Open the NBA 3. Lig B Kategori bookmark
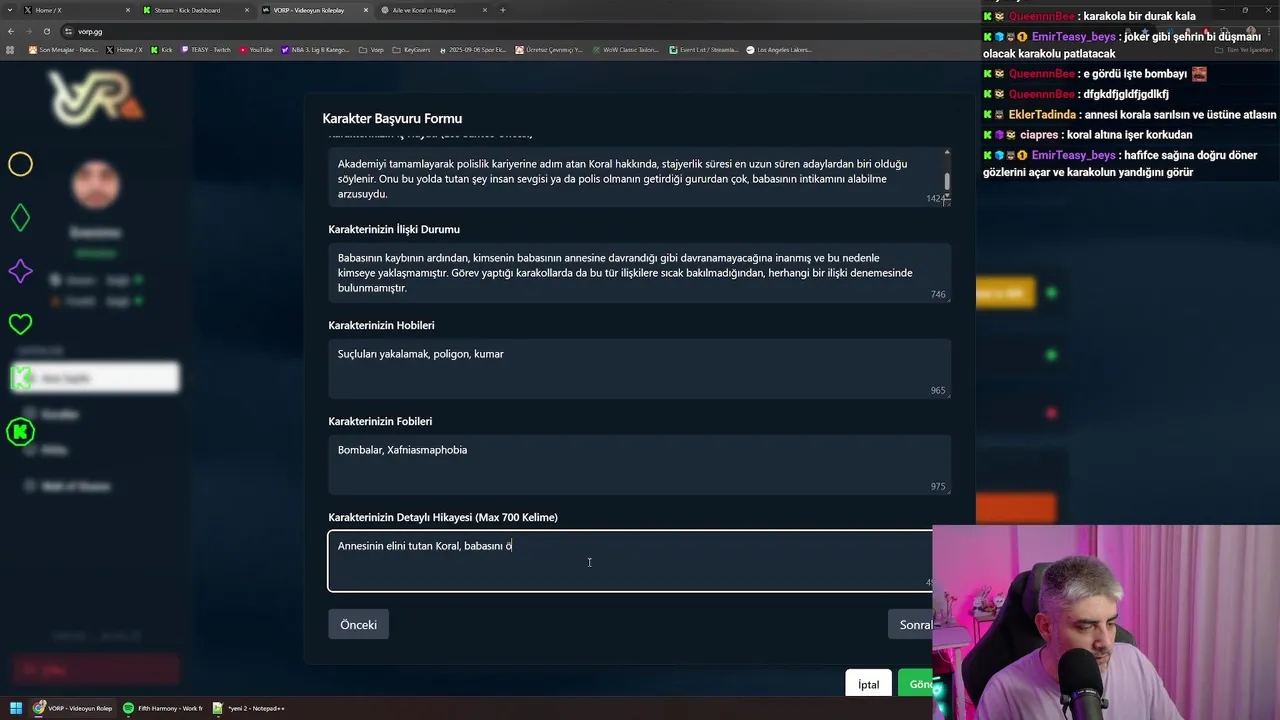The height and width of the screenshot is (720, 1280). [316, 49]
